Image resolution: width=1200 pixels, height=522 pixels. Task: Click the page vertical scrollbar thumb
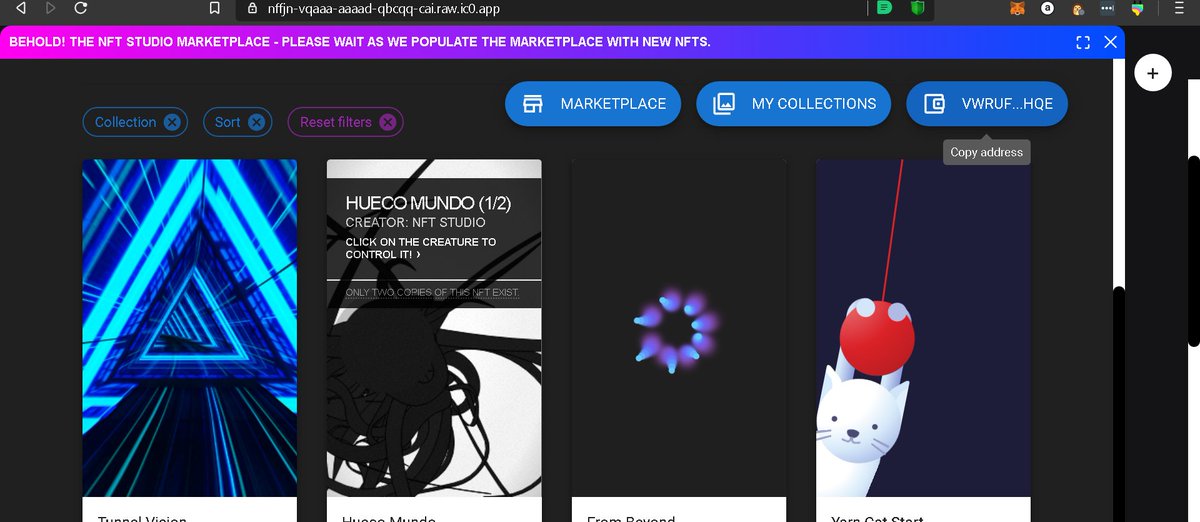pyautogui.click(x=1193, y=250)
